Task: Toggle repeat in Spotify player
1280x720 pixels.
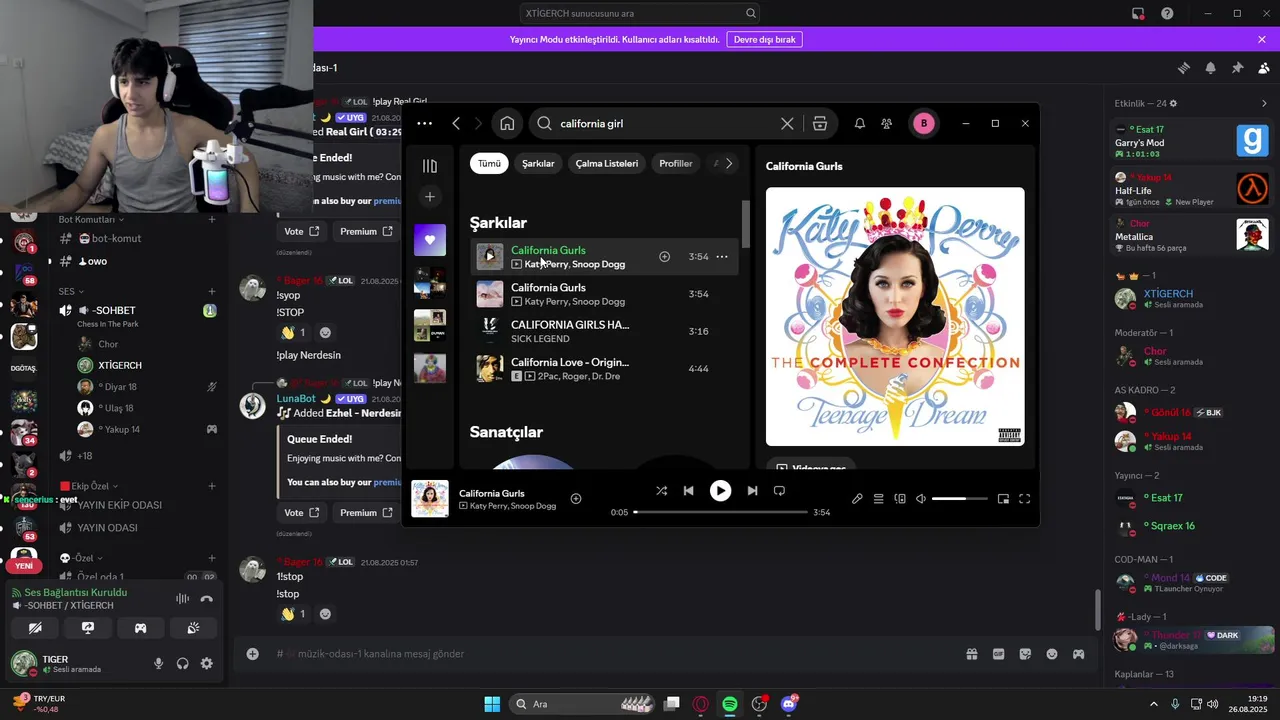Action: (779, 491)
